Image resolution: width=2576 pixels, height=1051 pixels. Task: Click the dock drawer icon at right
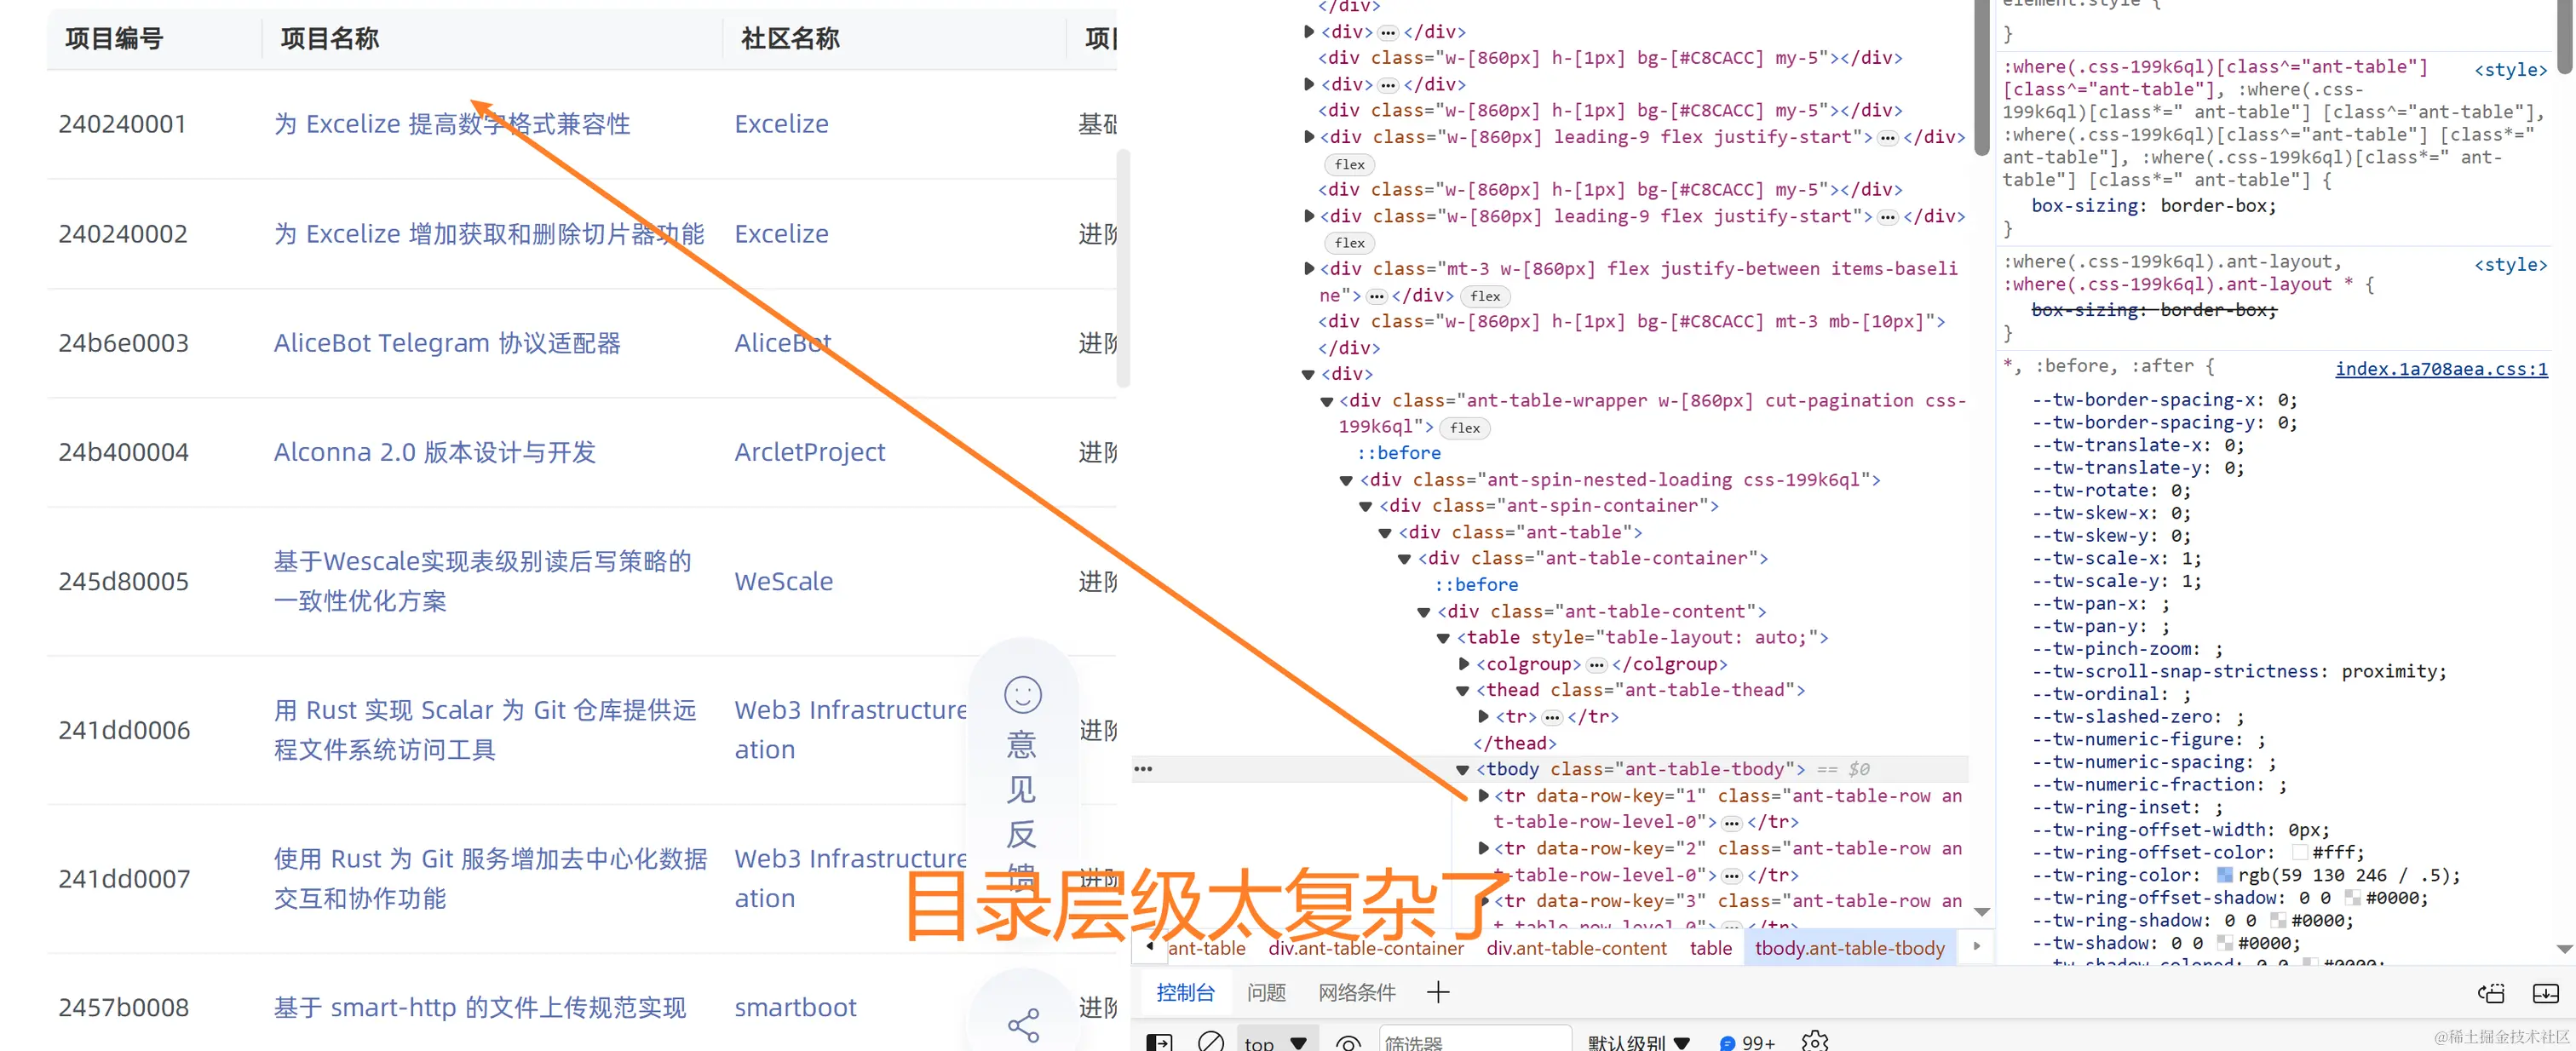click(x=2545, y=993)
